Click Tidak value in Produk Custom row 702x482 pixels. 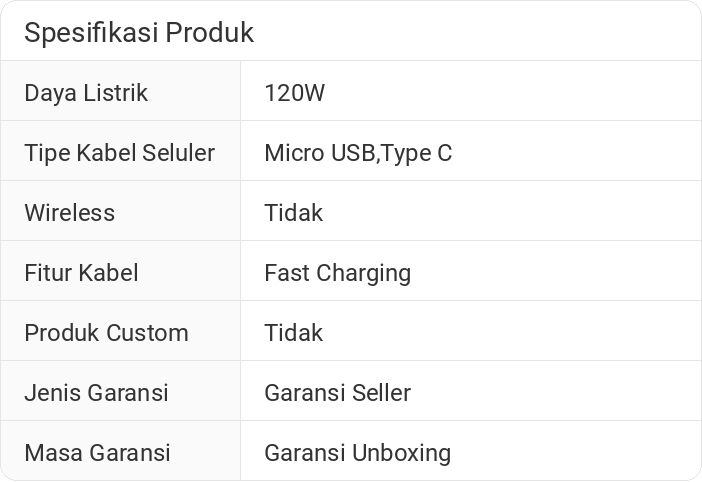coord(293,333)
